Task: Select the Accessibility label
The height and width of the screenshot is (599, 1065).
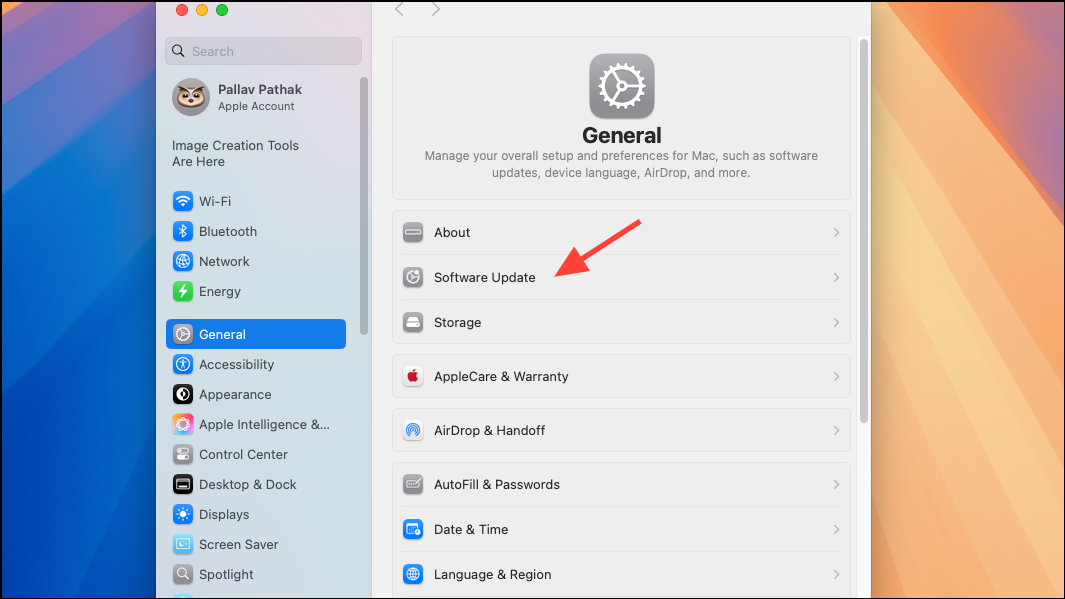Action: [236, 364]
